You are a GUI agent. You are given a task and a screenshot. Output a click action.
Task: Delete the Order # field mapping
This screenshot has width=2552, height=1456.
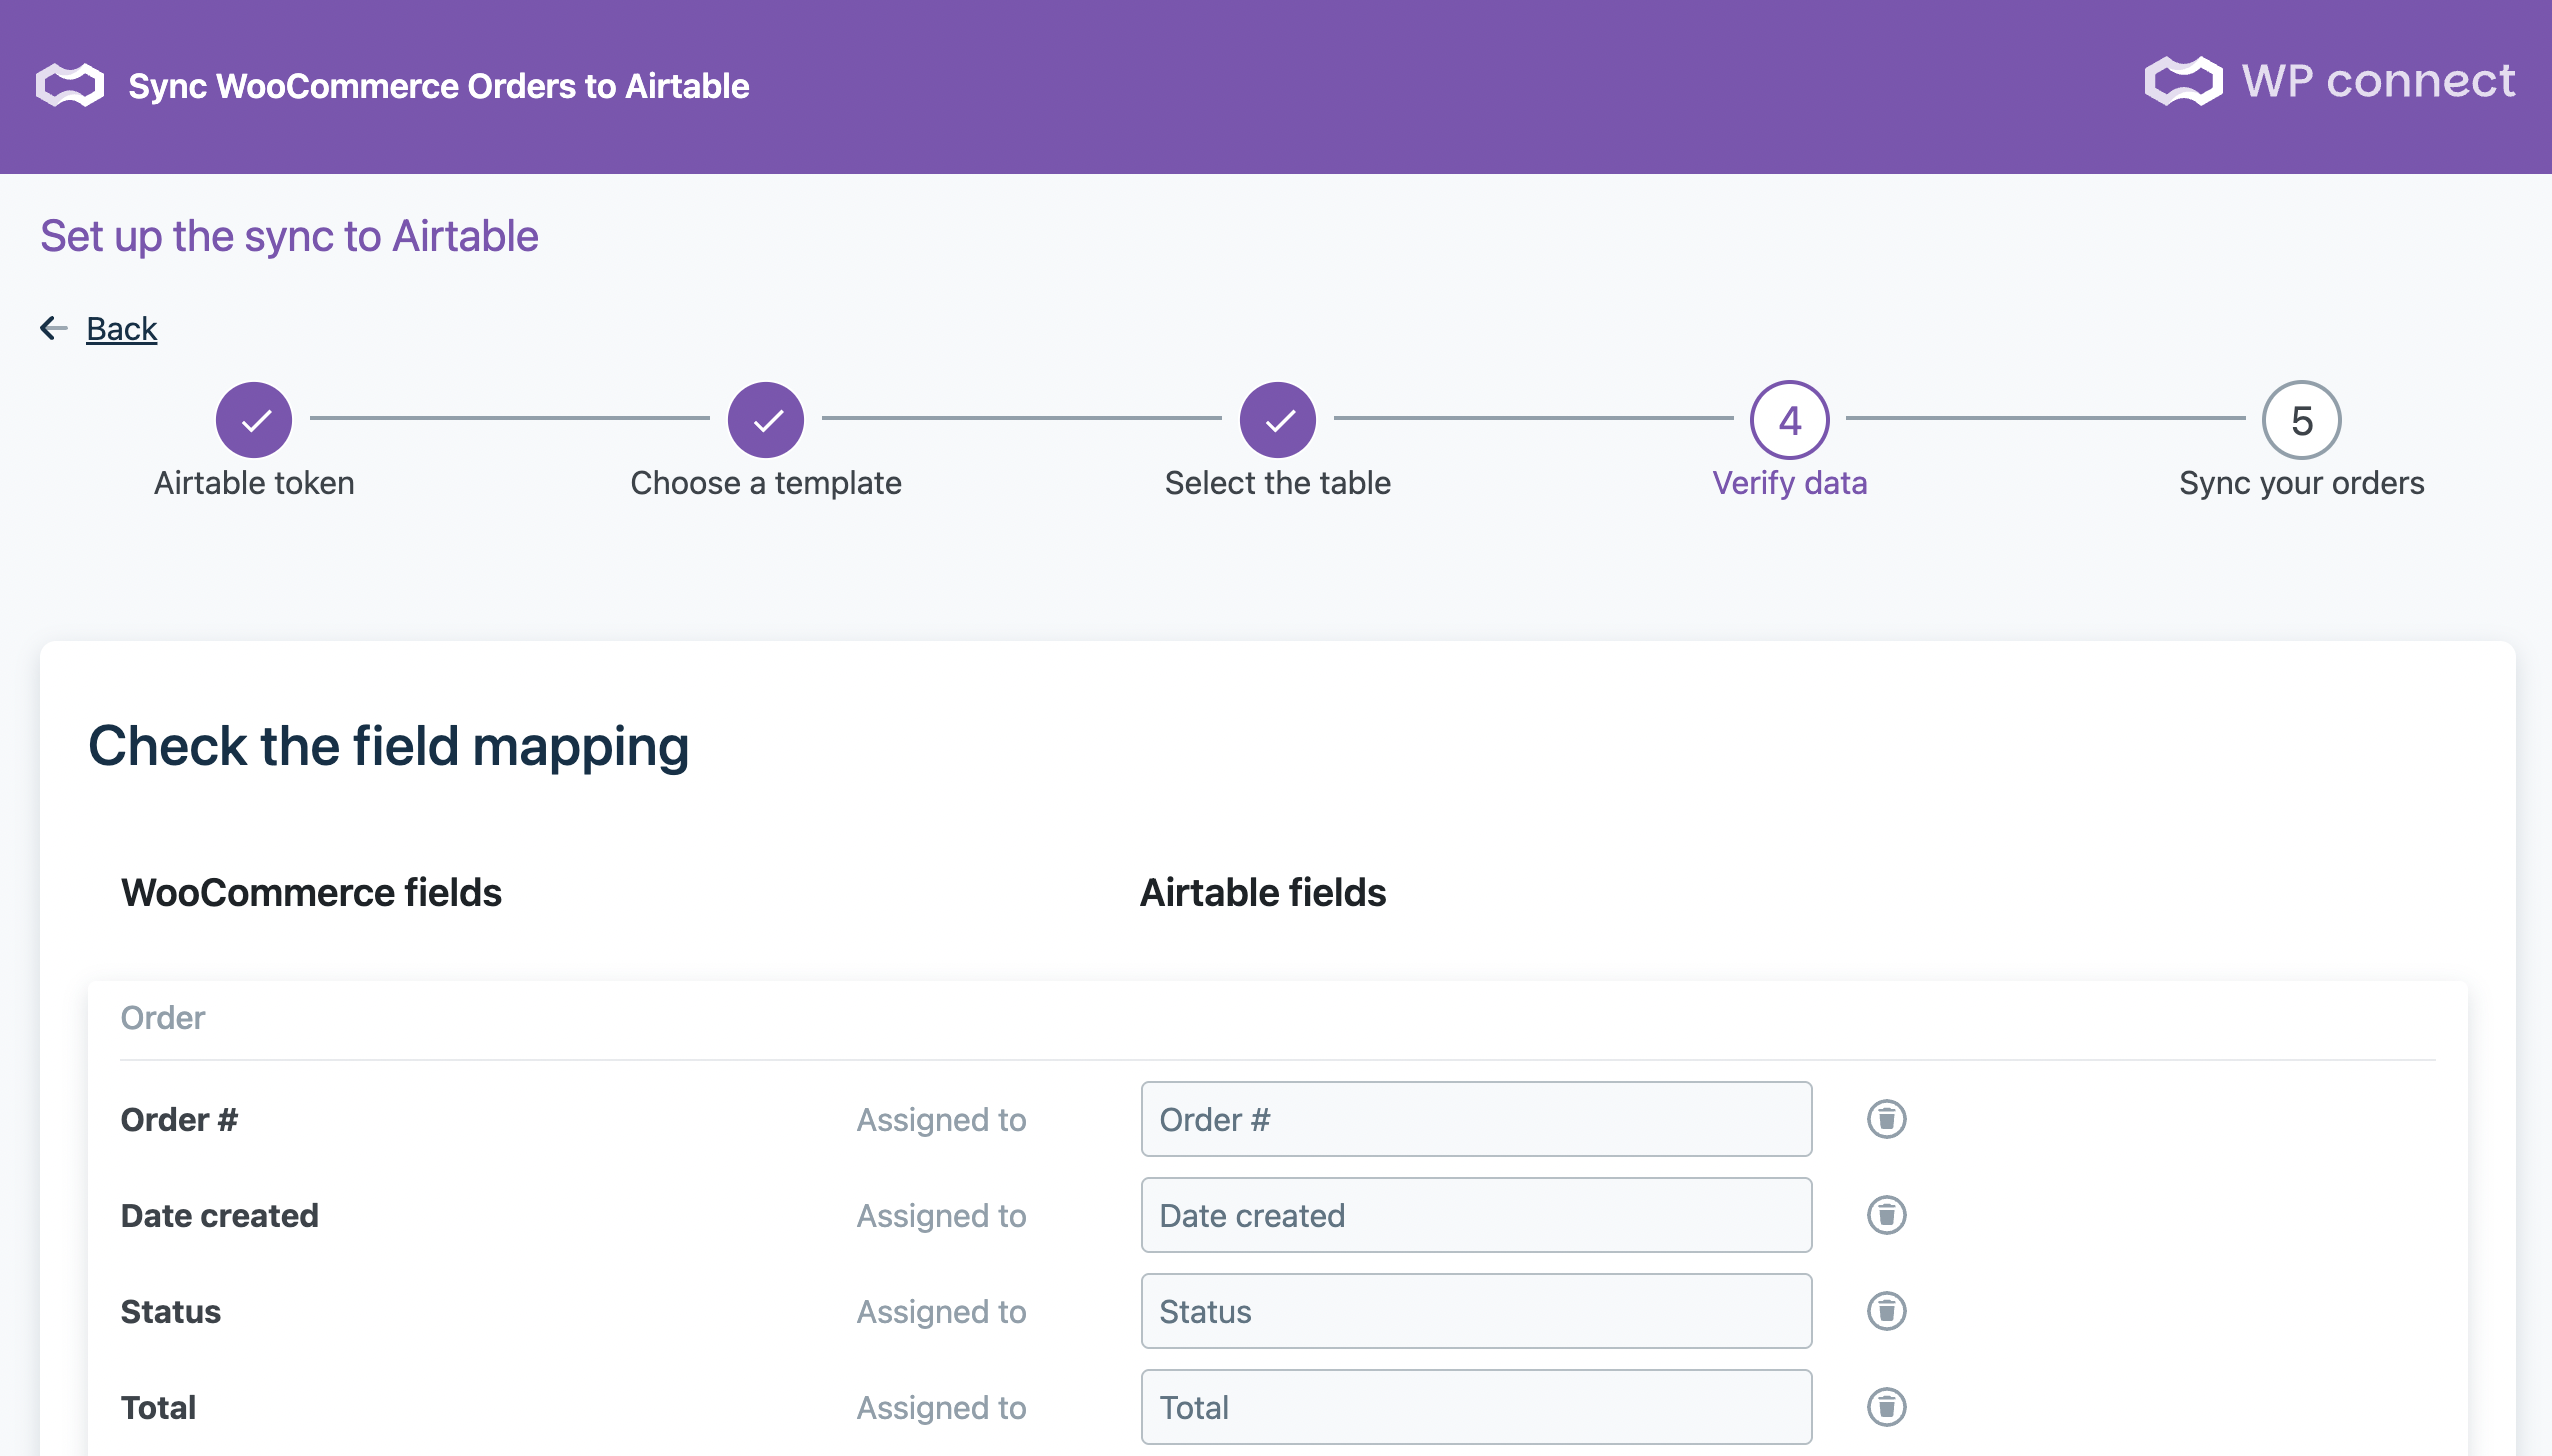(x=1886, y=1119)
